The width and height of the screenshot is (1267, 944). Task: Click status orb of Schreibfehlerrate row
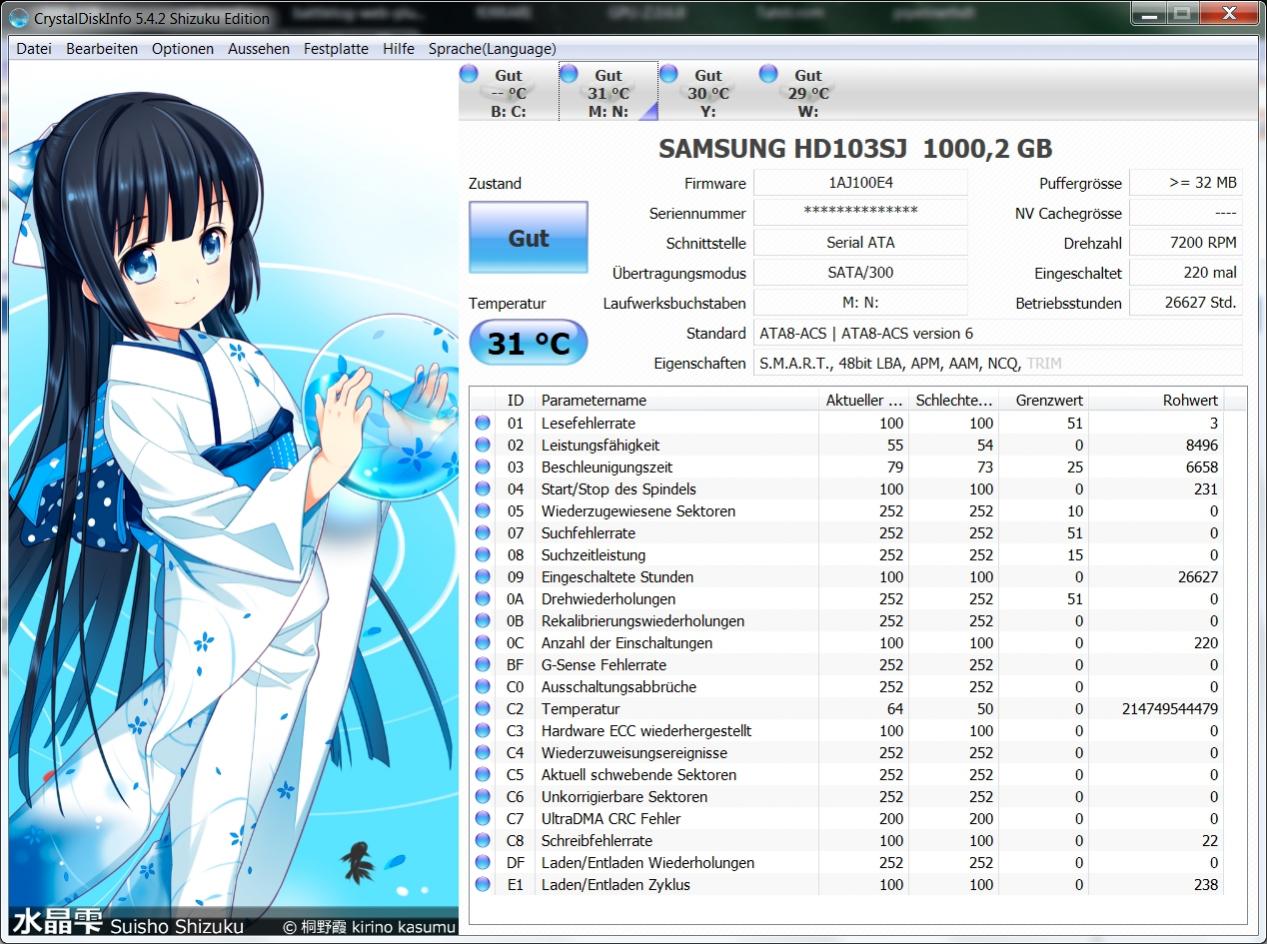[x=483, y=841]
